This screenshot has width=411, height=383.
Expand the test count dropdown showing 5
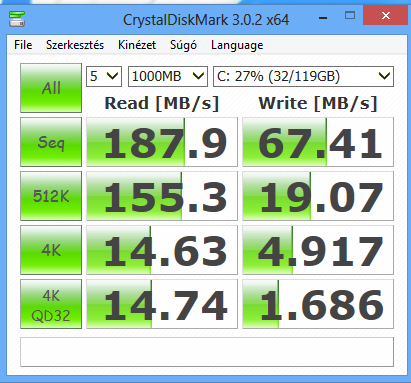(x=104, y=77)
